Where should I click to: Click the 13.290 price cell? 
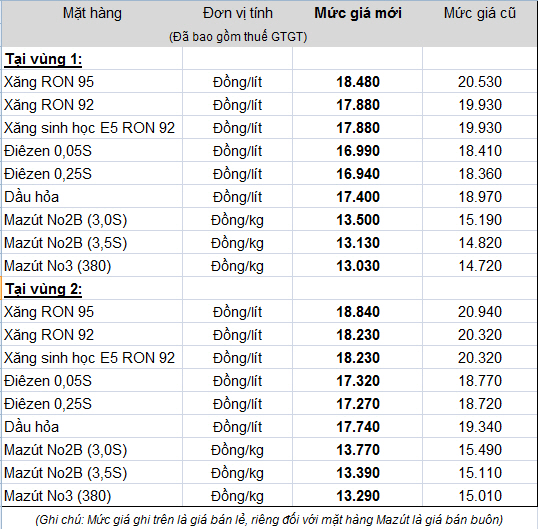pyautogui.click(x=358, y=496)
